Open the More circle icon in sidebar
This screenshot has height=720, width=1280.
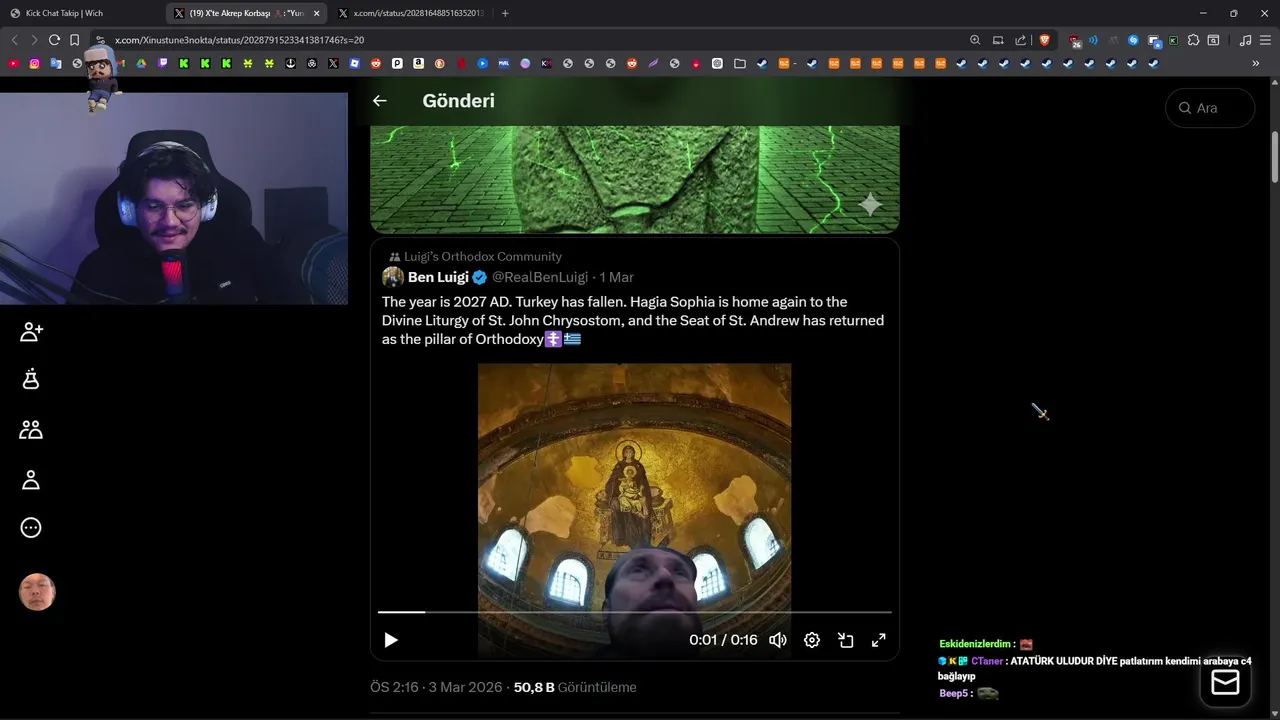[x=31, y=528]
